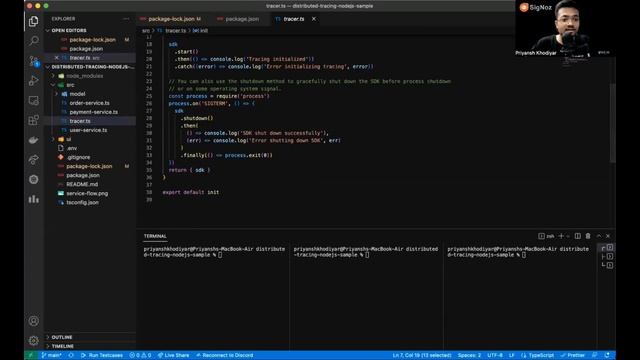This screenshot has width=640, height=360.
Task: Click the Explorer more actions ellipsis
Action: (x=126, y=19)
